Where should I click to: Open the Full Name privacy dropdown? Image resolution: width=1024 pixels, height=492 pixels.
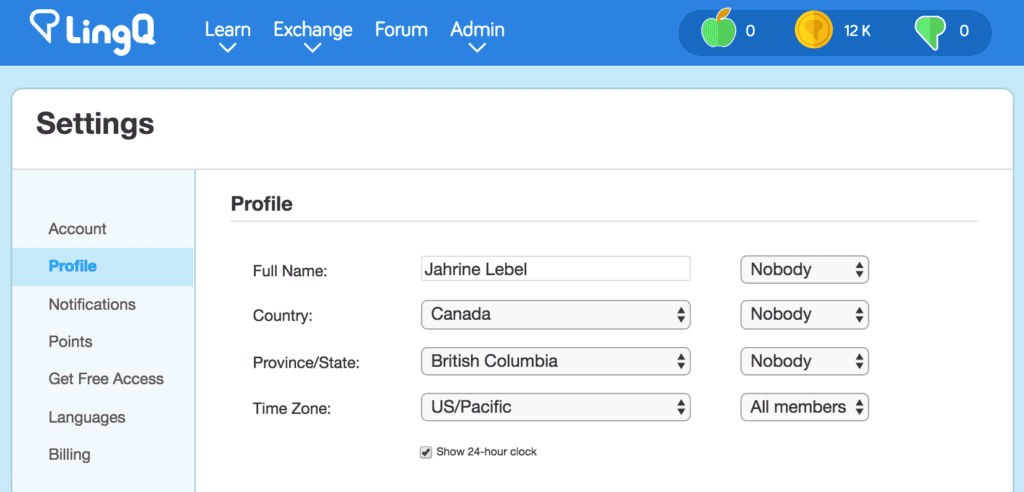click(804, 269)
